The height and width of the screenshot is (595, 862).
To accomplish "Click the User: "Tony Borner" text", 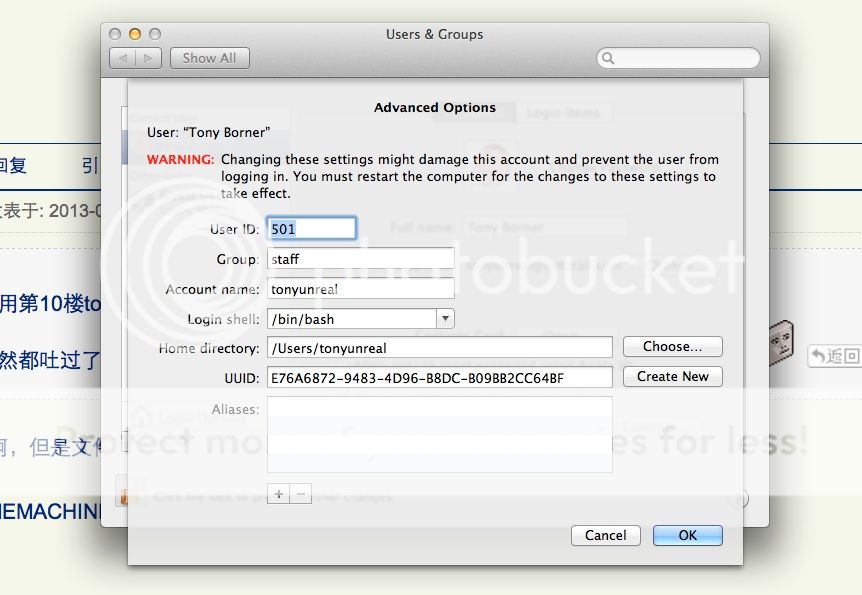I will tap(208, 133).
